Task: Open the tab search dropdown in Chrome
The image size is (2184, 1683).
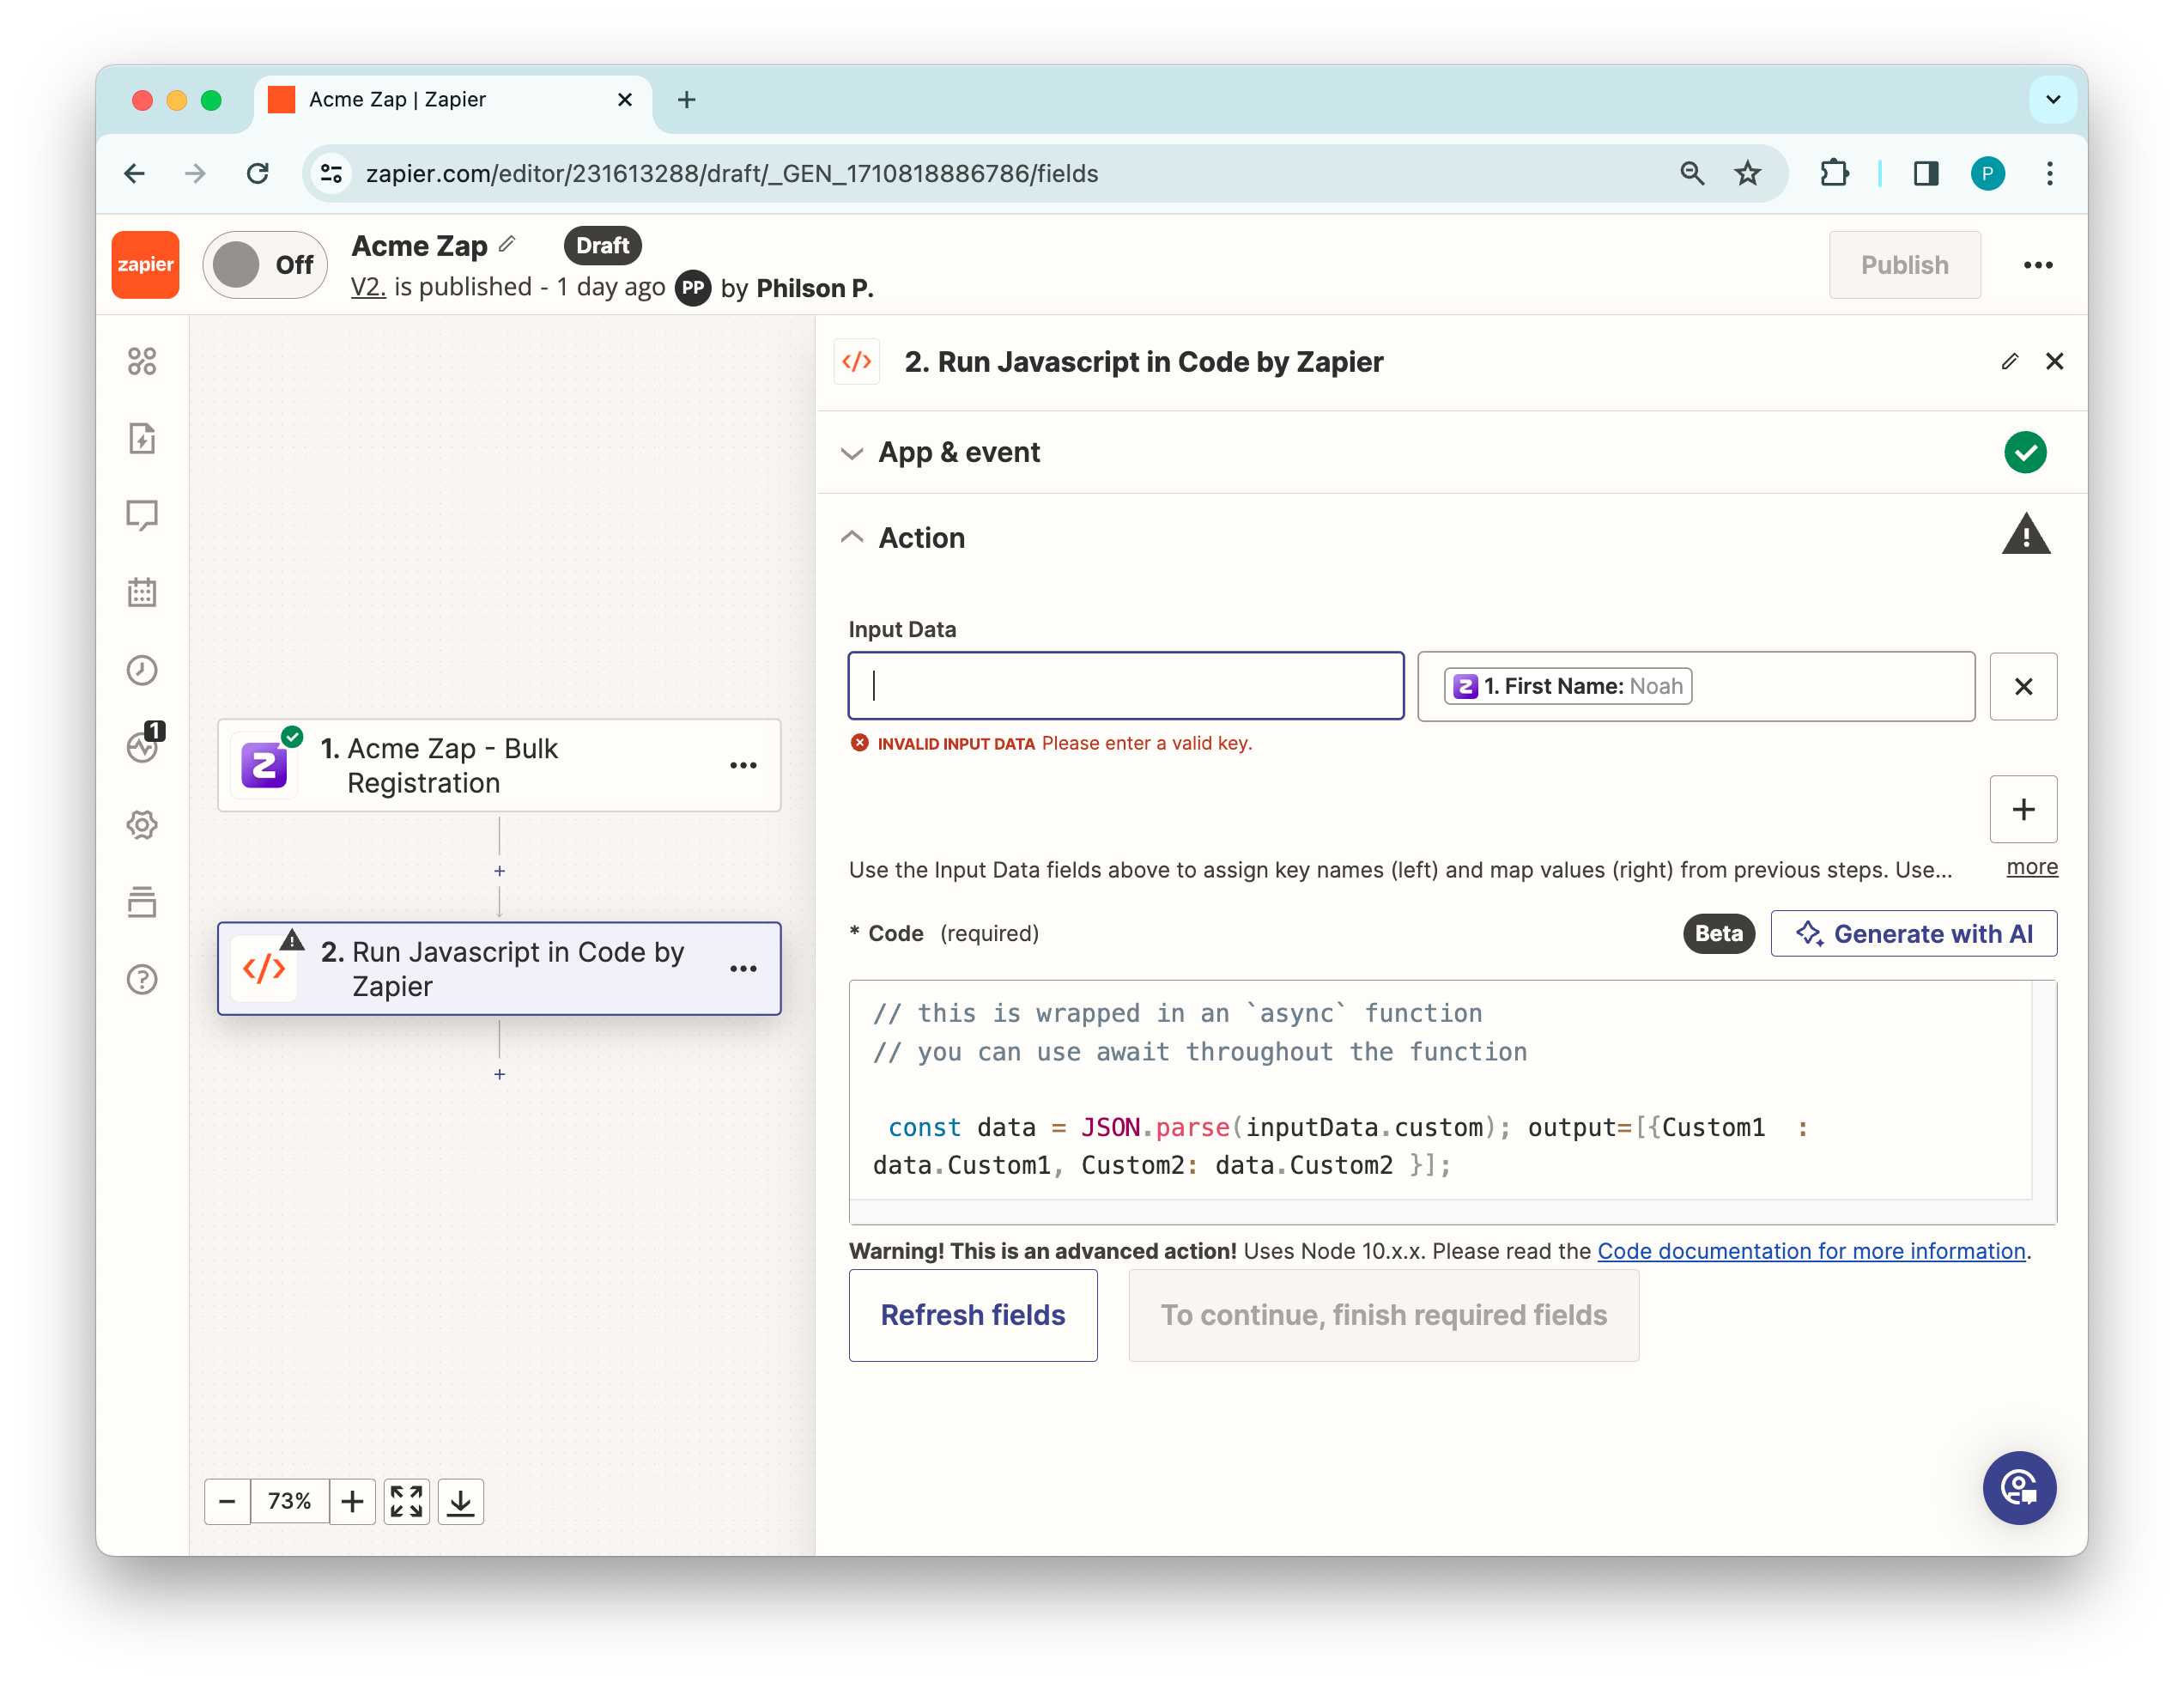Action: click(x=2052, y=99)
